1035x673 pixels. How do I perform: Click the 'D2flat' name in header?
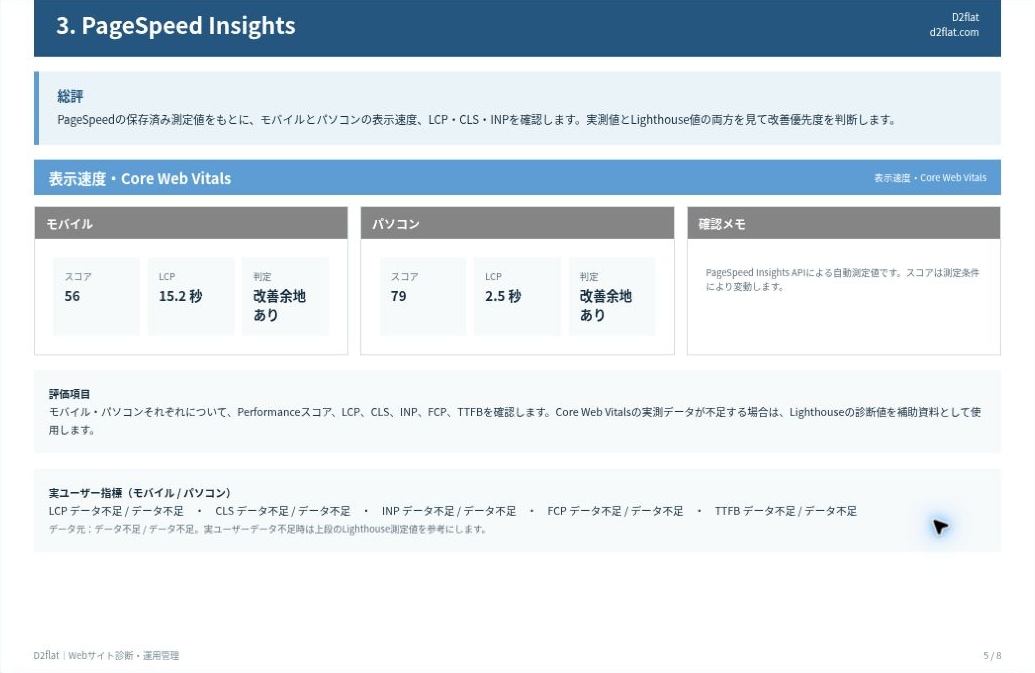point(965,17)
